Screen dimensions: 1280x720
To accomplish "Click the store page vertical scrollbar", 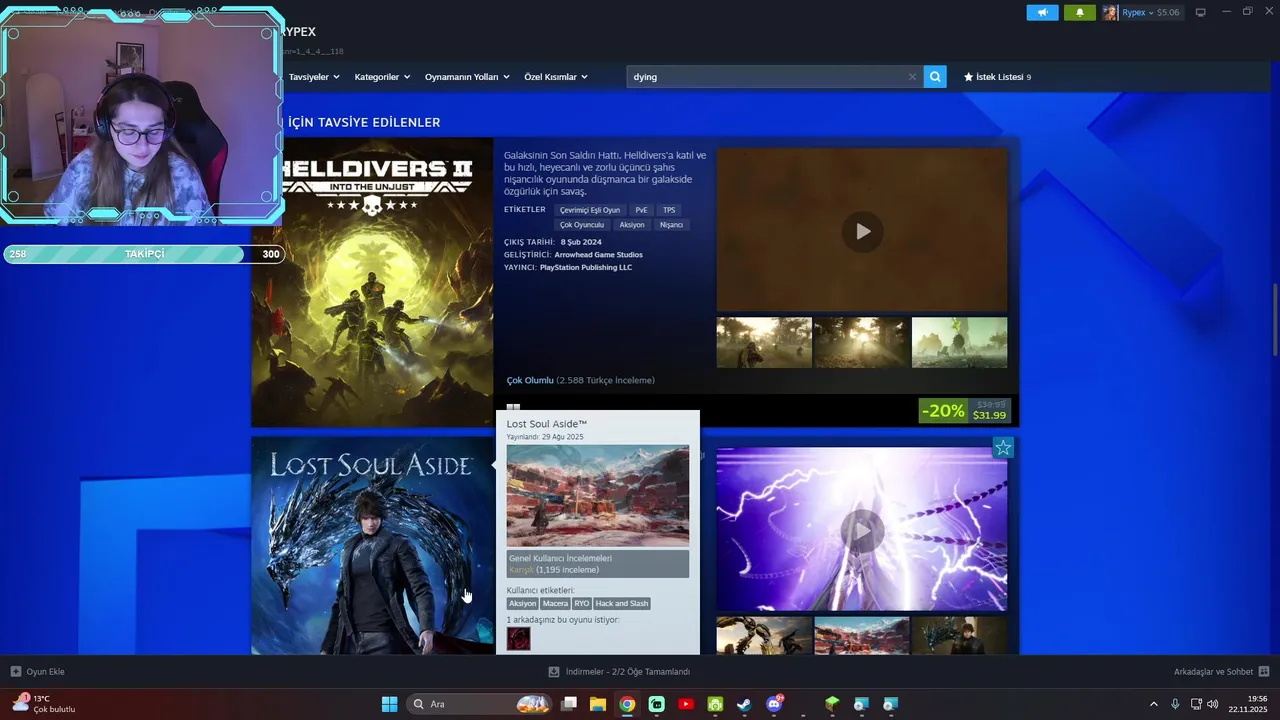I will pyautogui.click(x=1274, y=318).
